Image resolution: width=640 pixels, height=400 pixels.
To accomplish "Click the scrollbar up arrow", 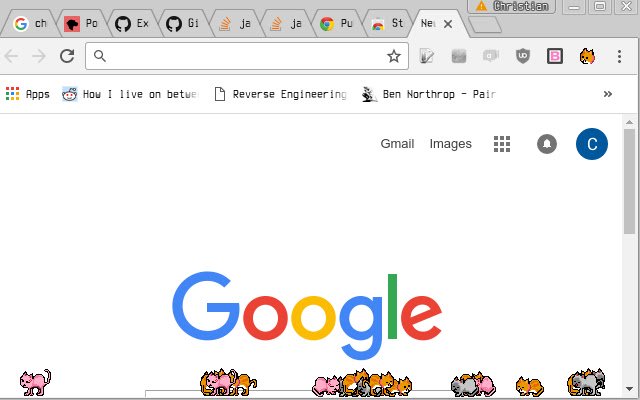I will [x=629, y=122].
